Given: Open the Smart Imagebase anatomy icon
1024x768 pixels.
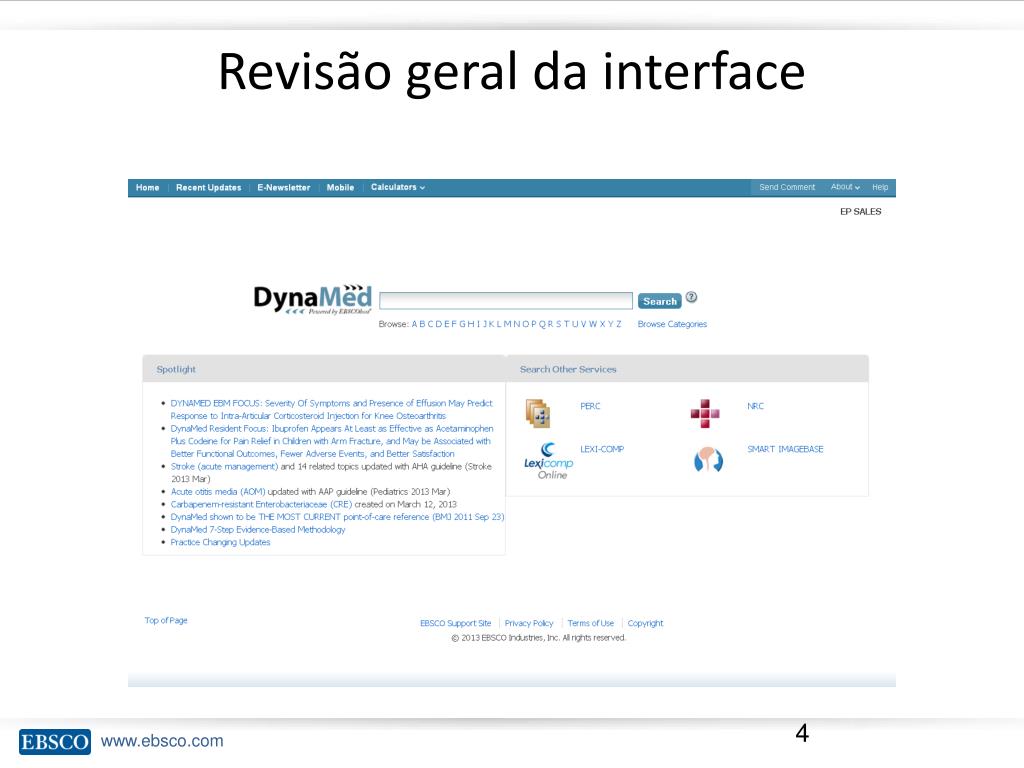Looking at the screenshot, I should coord(709,460).
